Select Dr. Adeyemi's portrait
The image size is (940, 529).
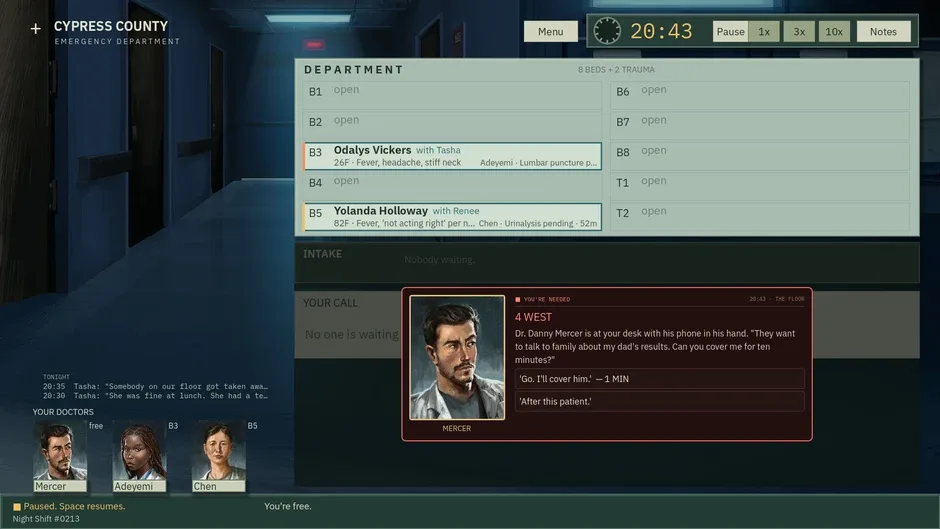tap(140, 456)
